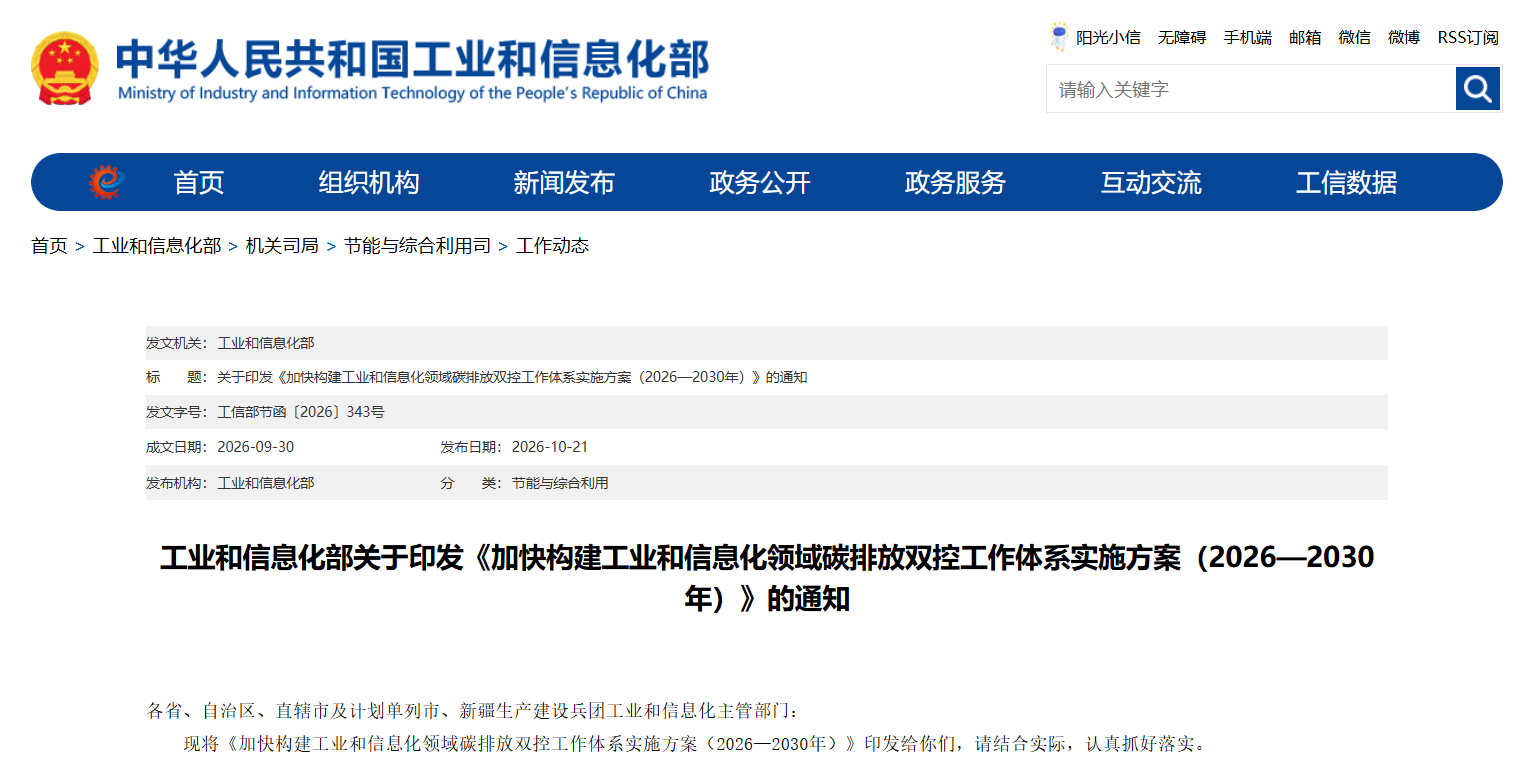Open the 邮箱 link

click(1305, 37)
